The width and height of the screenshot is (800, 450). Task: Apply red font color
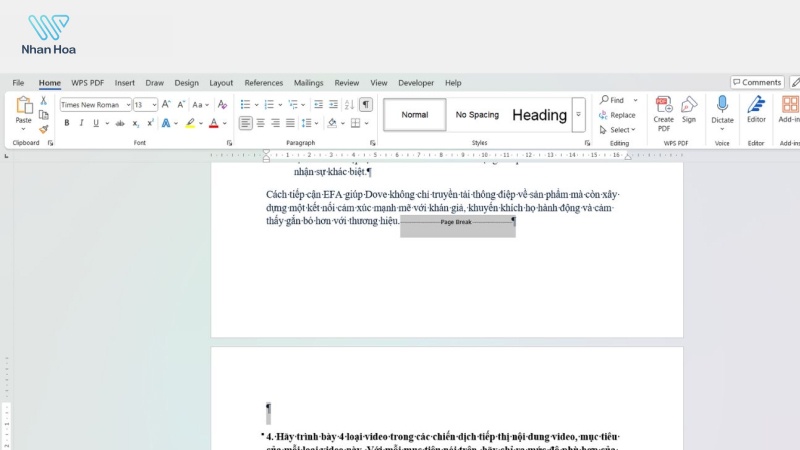[214, 123]
